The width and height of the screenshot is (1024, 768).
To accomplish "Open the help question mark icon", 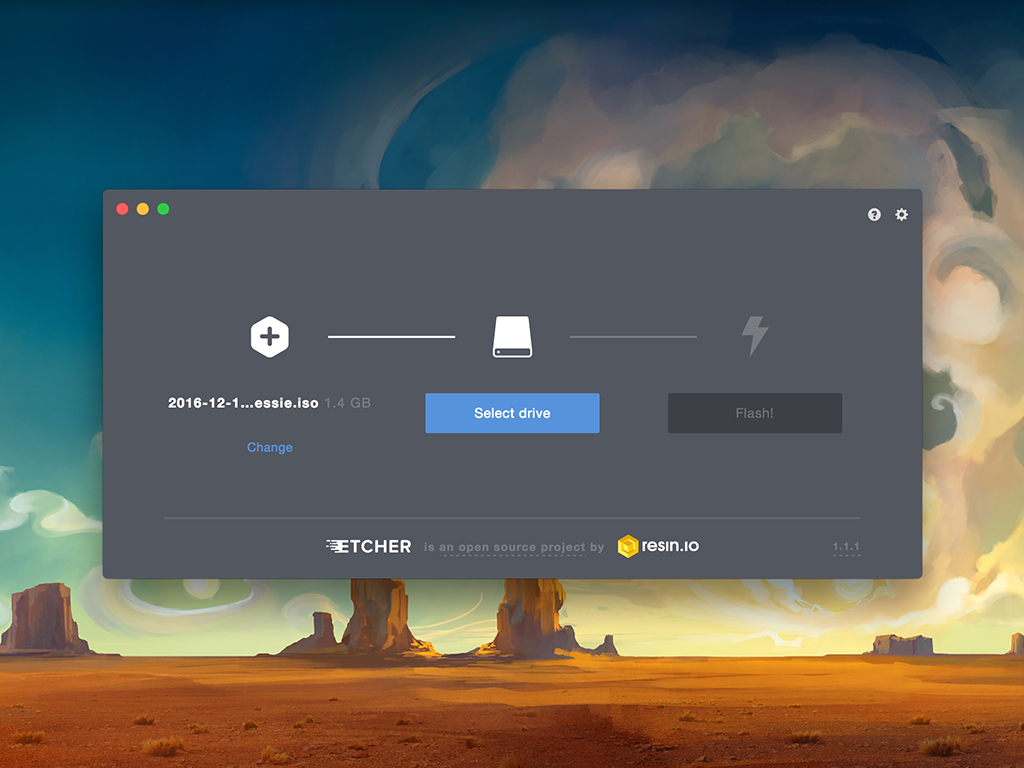I will (x=874, y=215).
